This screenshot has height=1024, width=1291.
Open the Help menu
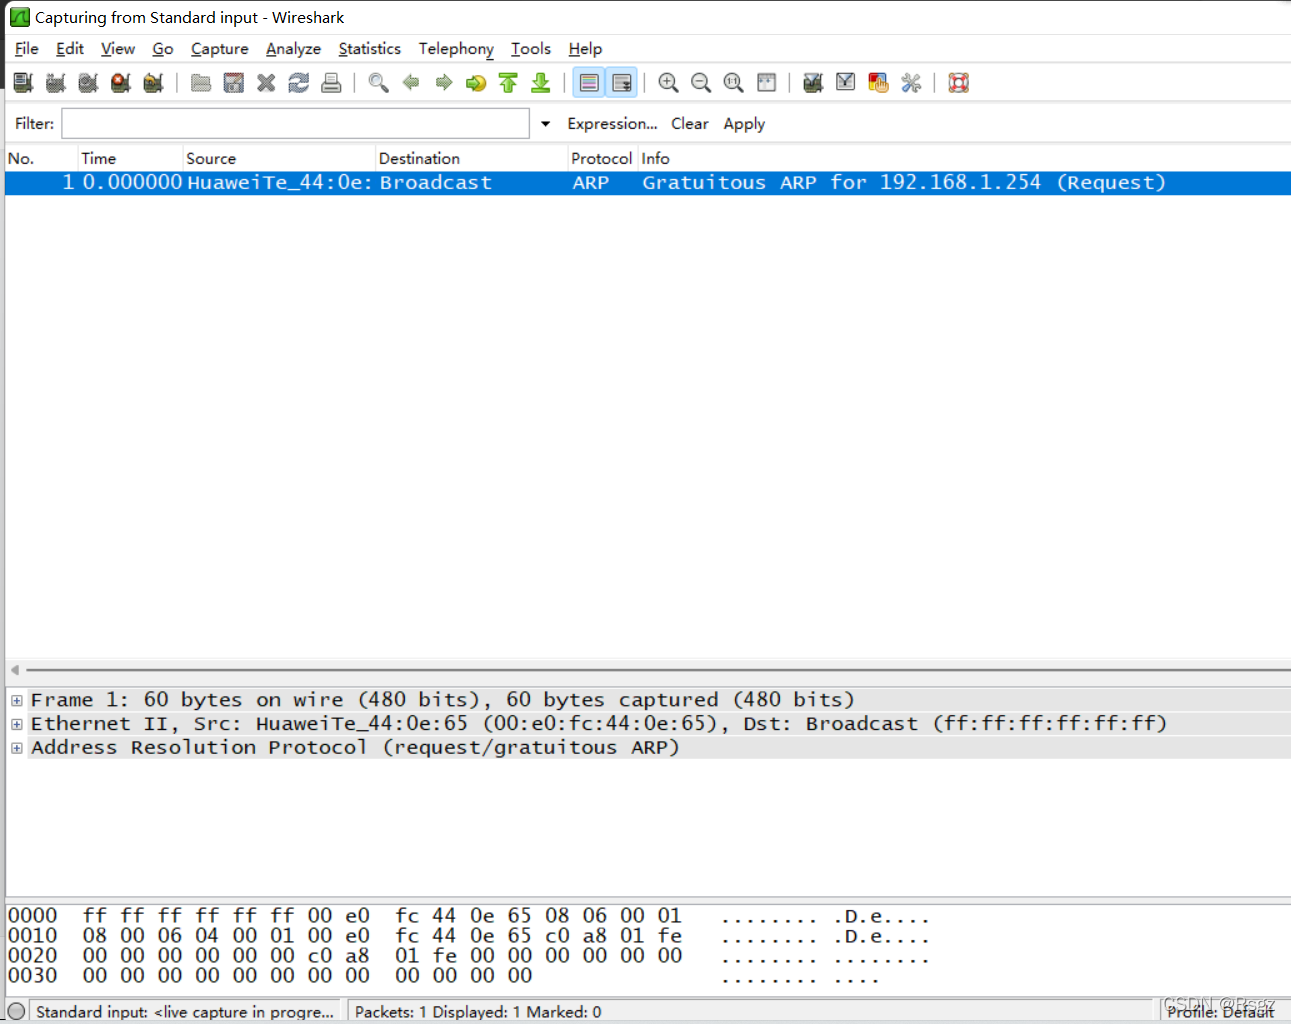coord(585,48)
